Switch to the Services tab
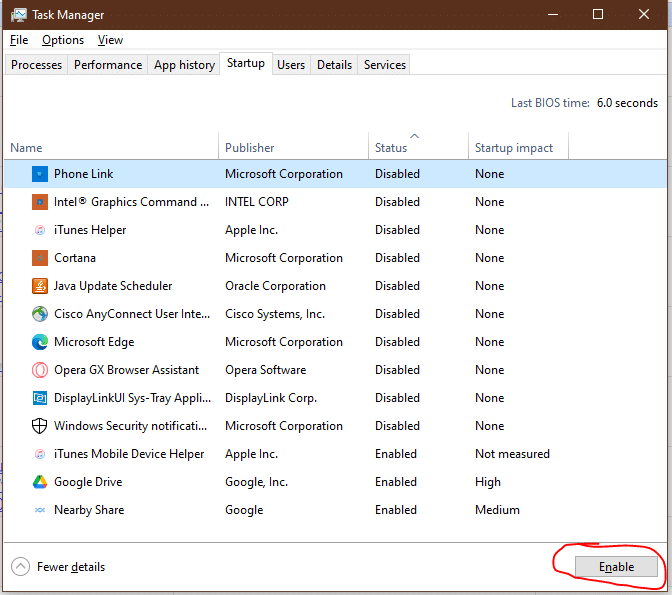This screenshot has height=595, width=672. (385, 65)
